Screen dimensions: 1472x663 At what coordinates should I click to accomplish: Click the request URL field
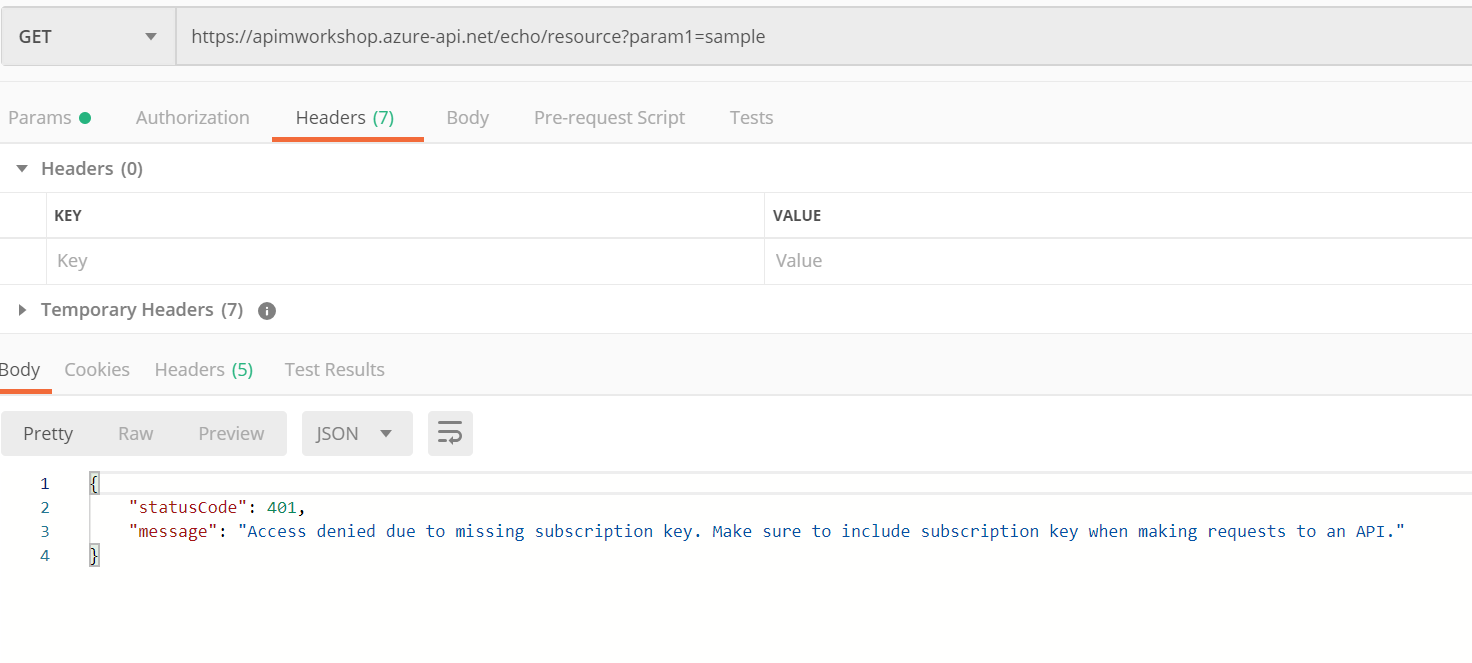[x=800, y=37]
